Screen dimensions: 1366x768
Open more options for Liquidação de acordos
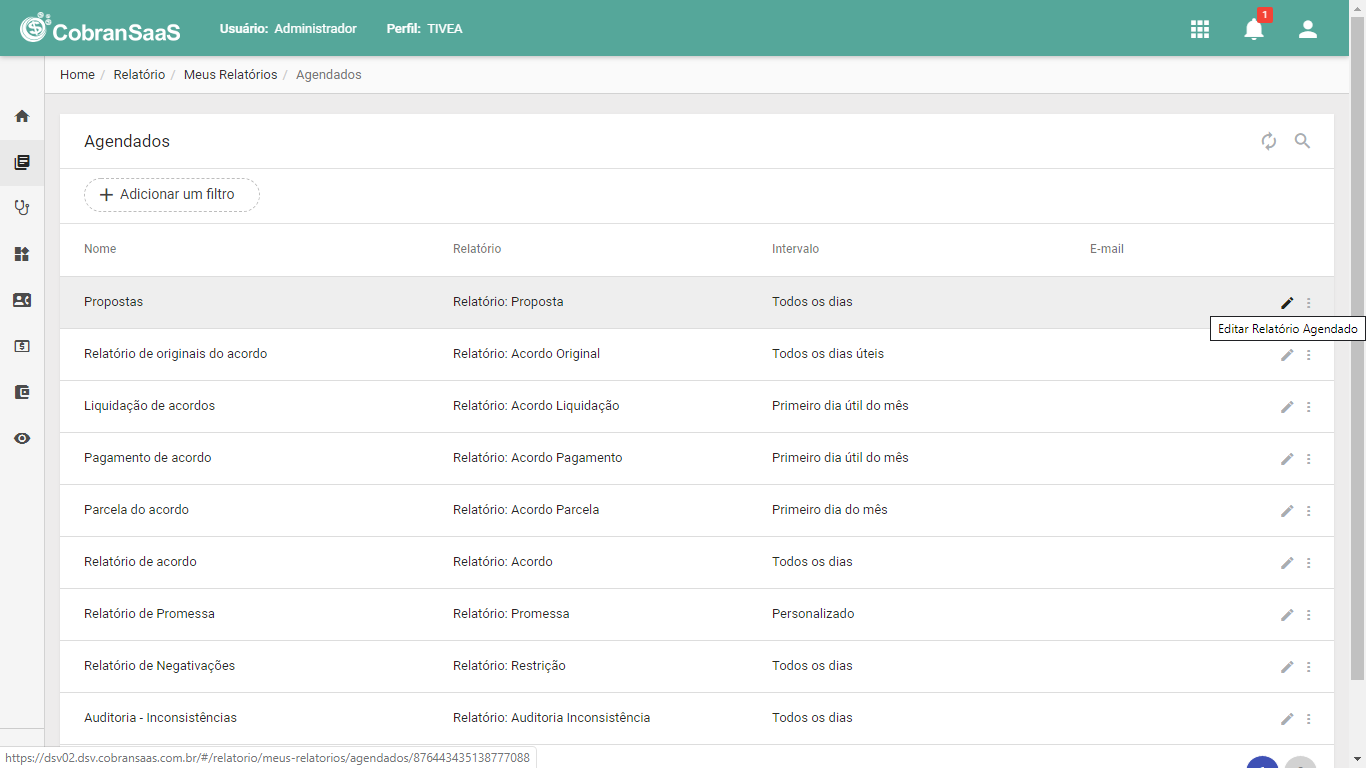coord(1309,407)
